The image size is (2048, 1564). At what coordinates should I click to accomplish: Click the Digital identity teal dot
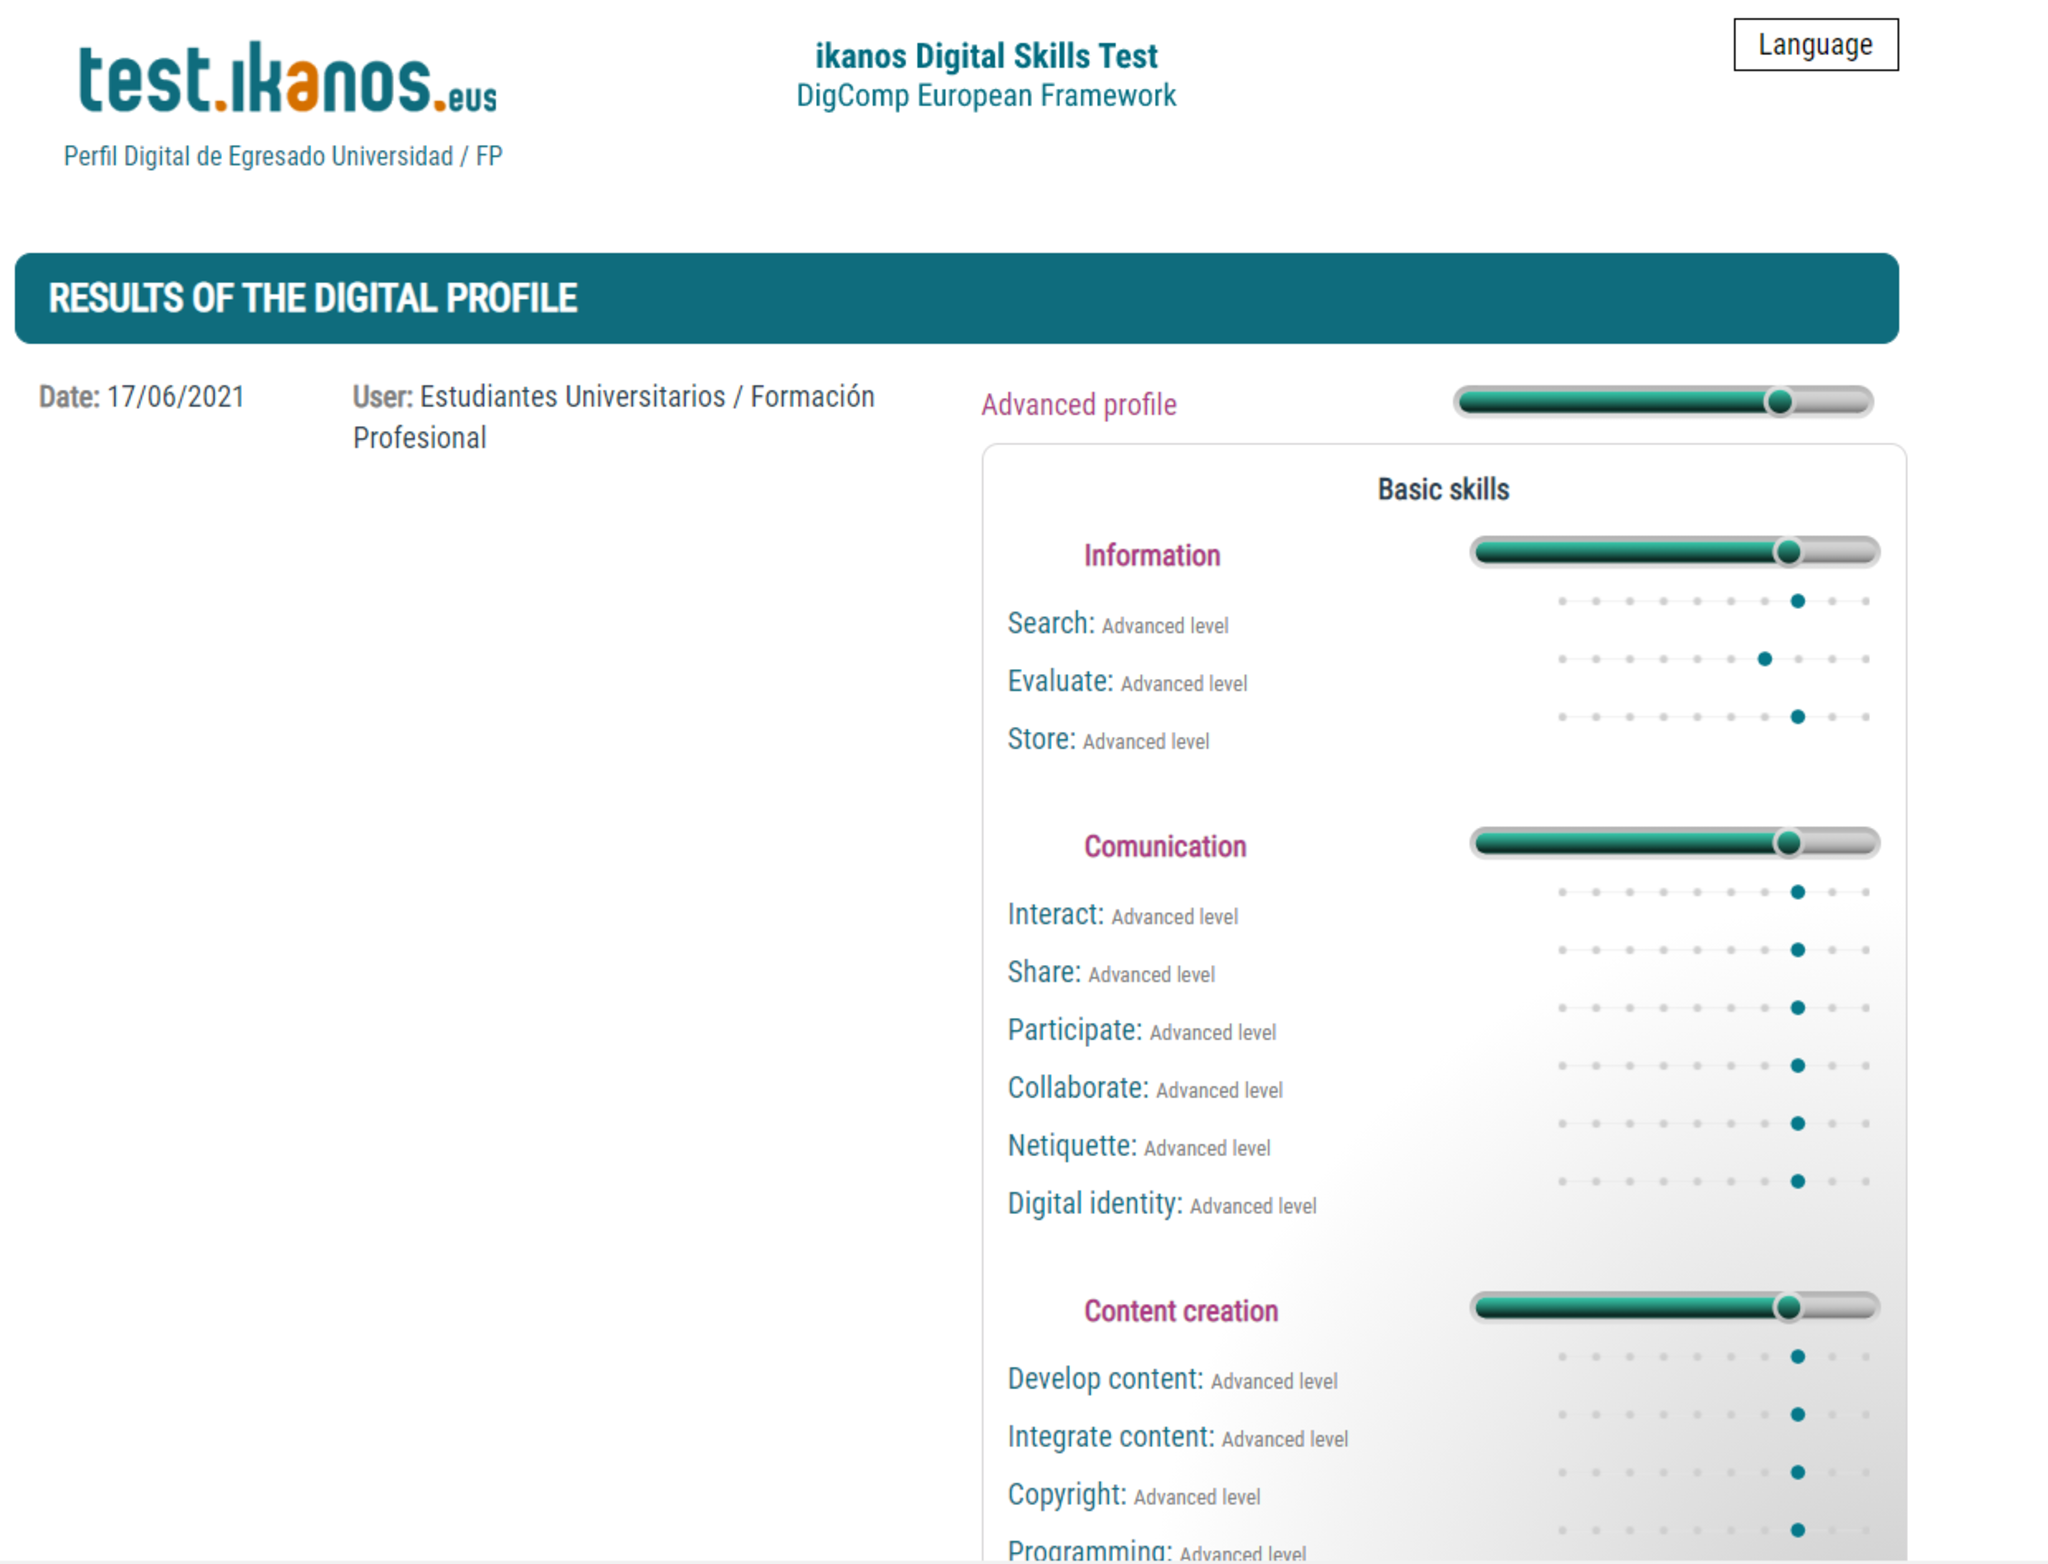1797,1182
